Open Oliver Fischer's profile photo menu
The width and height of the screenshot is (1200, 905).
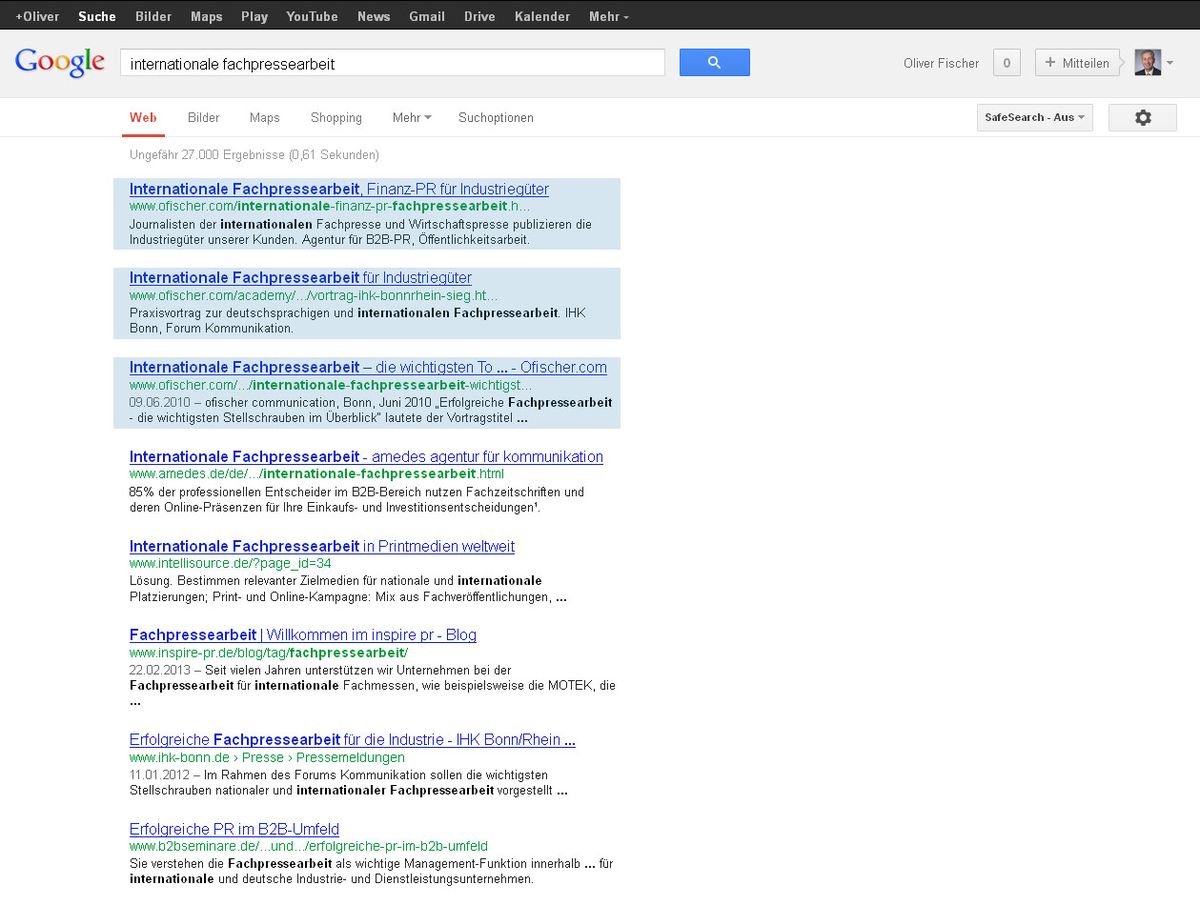1148,62
